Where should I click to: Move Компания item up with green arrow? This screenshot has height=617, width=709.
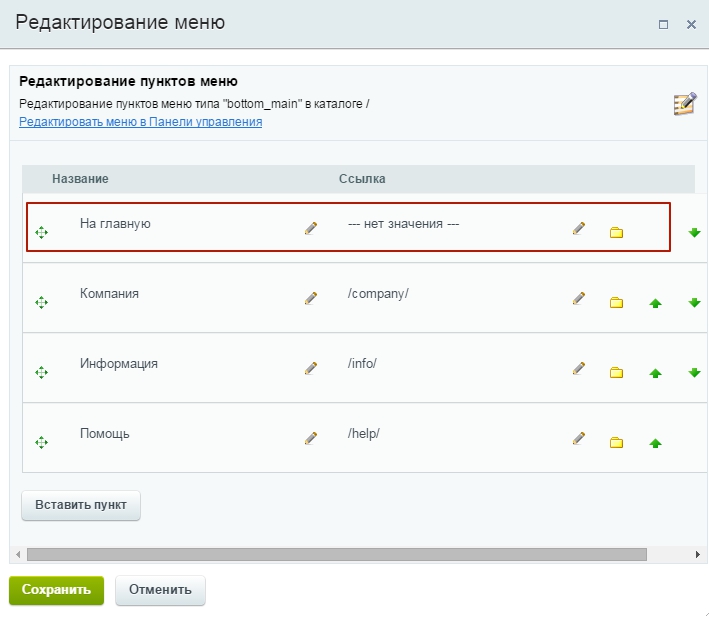[656, 303]
